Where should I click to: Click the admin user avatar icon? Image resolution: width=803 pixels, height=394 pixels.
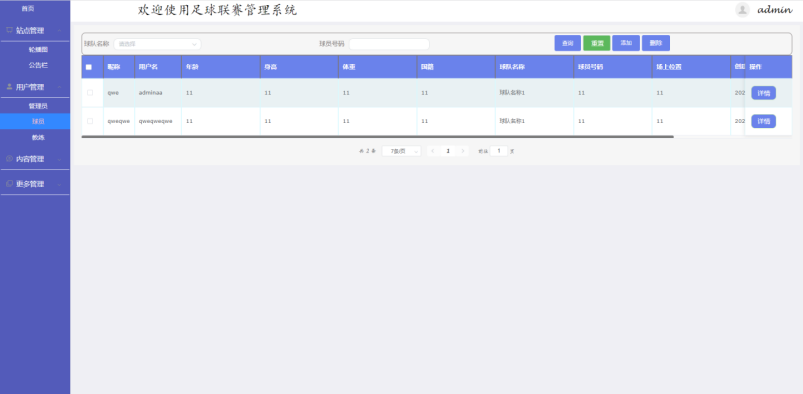742,10
